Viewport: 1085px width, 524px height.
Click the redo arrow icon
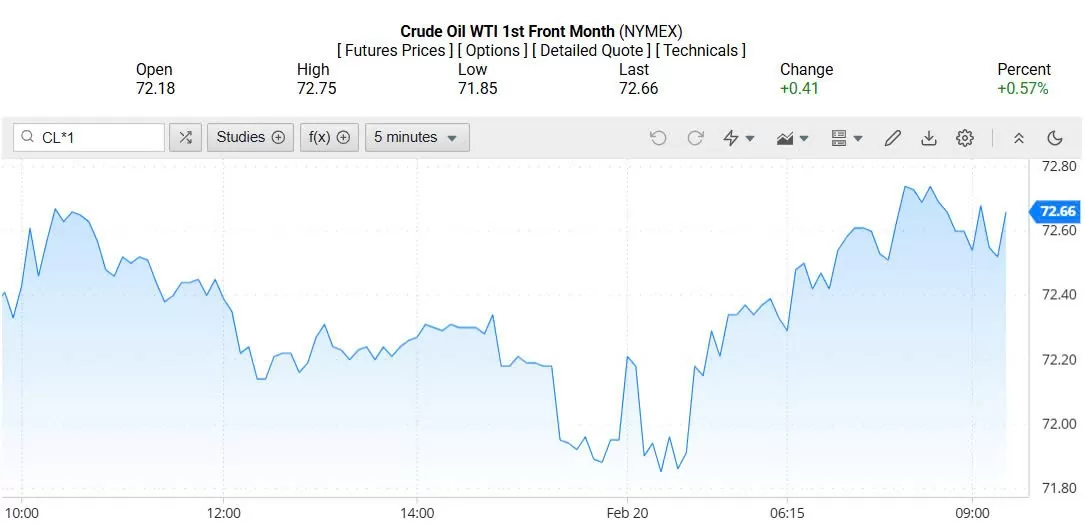point(695,138)
